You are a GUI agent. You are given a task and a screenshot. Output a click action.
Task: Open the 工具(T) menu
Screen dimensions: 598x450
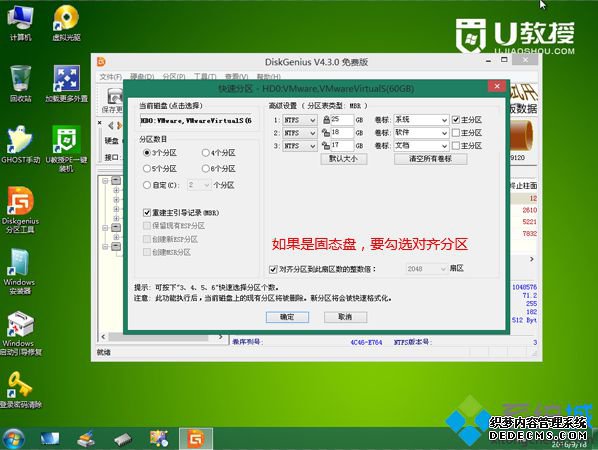205,77
